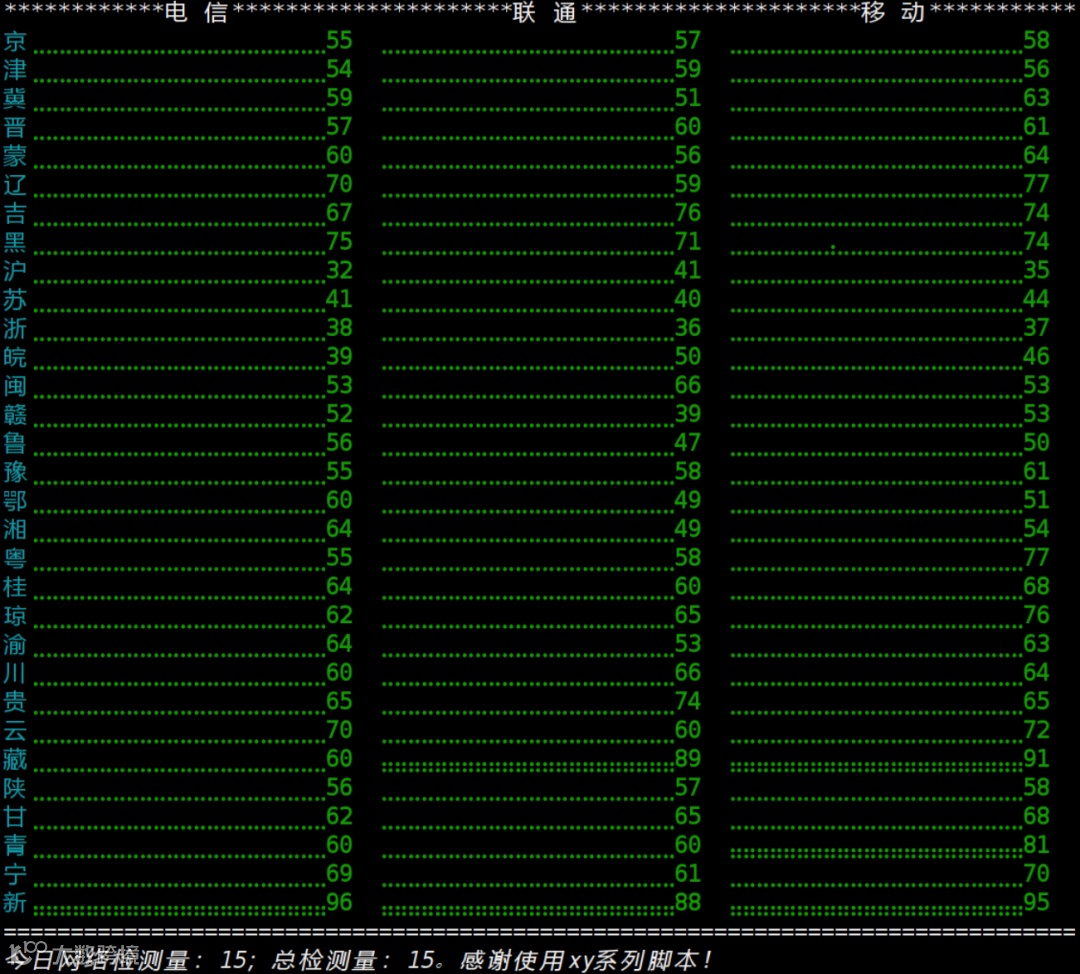
Task: Select the 赣 province label
Action: coord(15,414)
